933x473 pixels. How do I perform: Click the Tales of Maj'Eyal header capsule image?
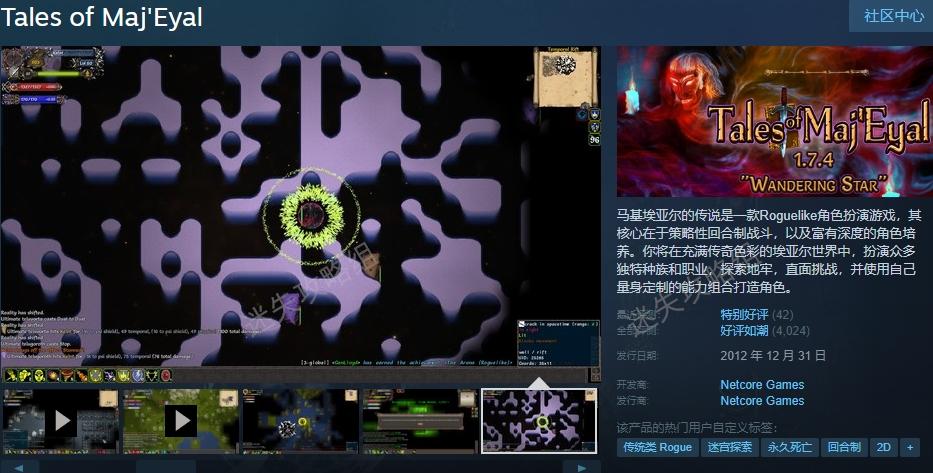click(775, 121)
